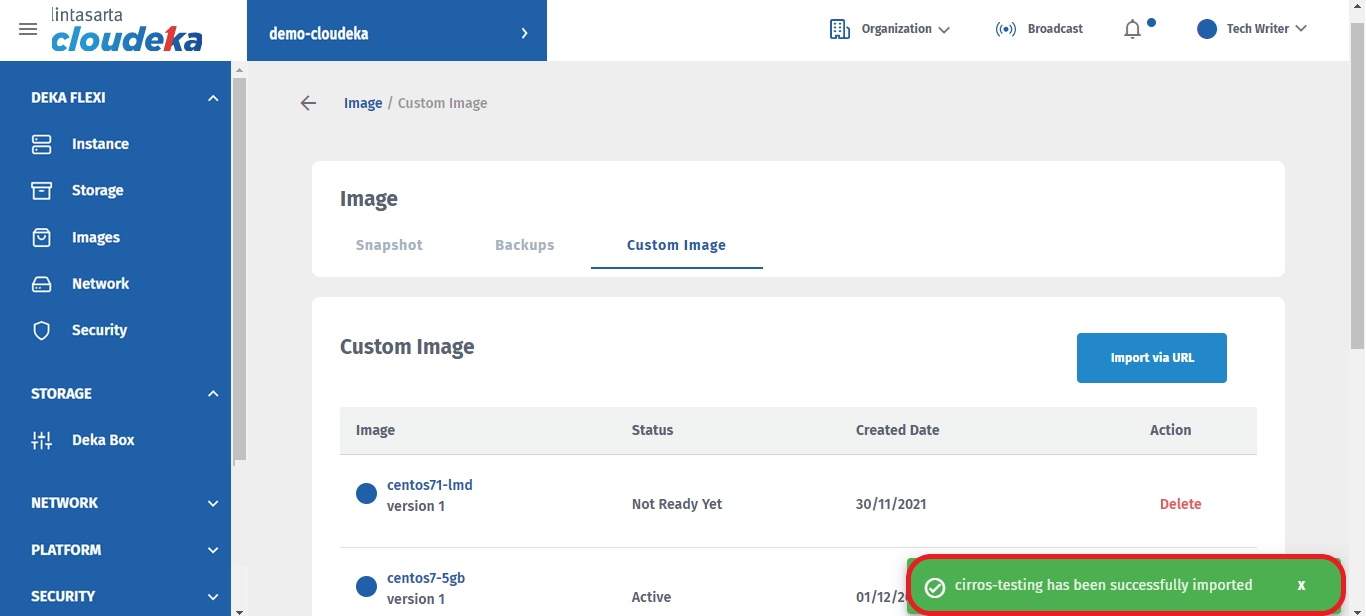Switch to the Backups tab
This screenshot has height=616, width=1366.
[x=524, y=245]
